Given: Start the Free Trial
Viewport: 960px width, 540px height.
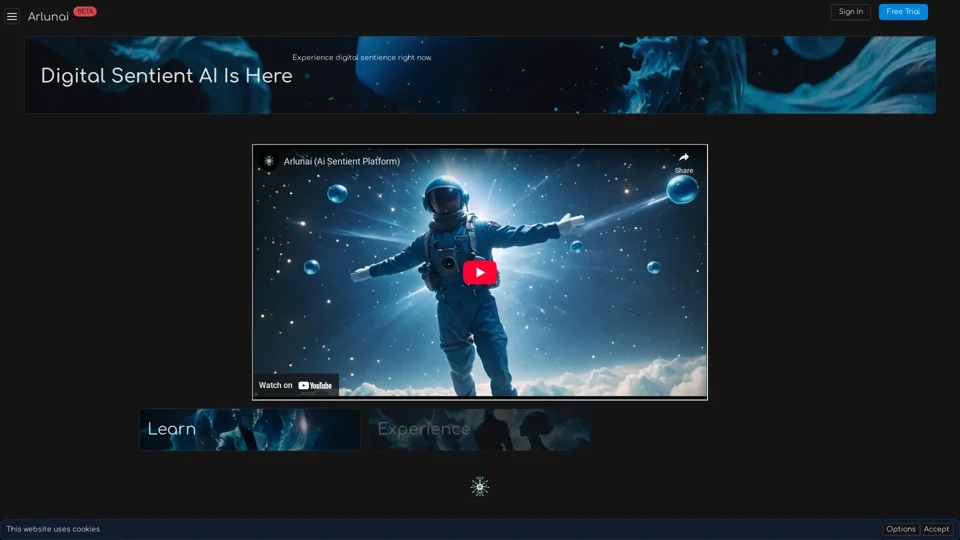Looking at the screenshot, I should [x=903, y=12].
